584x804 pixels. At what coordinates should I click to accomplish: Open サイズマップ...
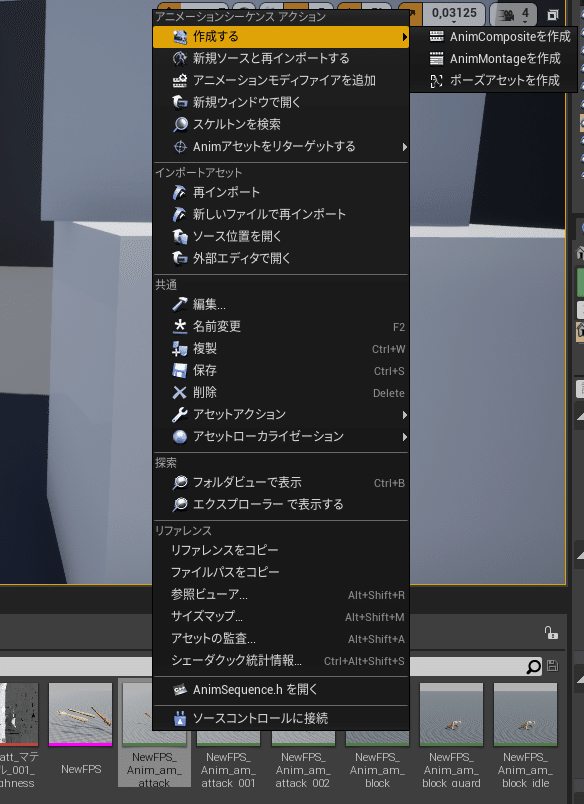tap(280, 616)
